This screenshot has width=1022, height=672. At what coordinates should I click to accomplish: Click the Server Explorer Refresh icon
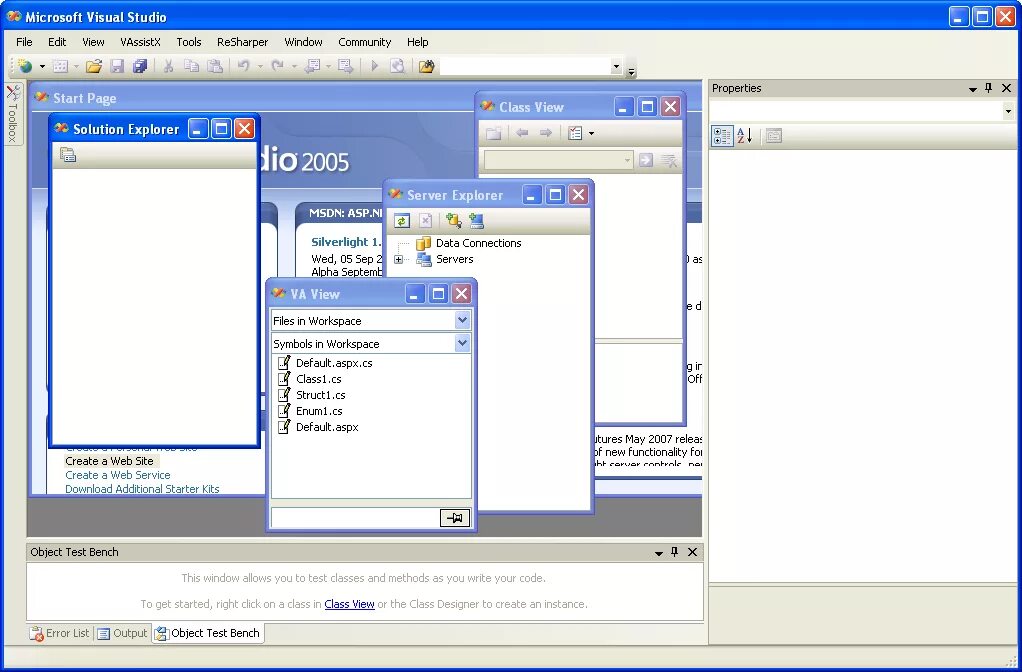click(x=402, y=221)
